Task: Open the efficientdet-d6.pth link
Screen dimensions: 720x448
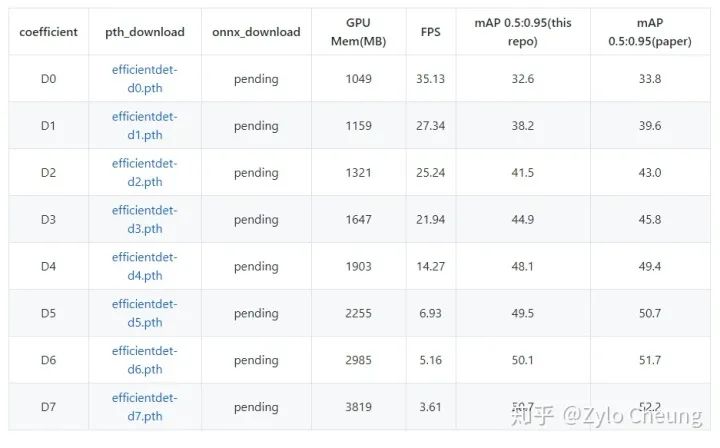Action: tap(144, 360)
